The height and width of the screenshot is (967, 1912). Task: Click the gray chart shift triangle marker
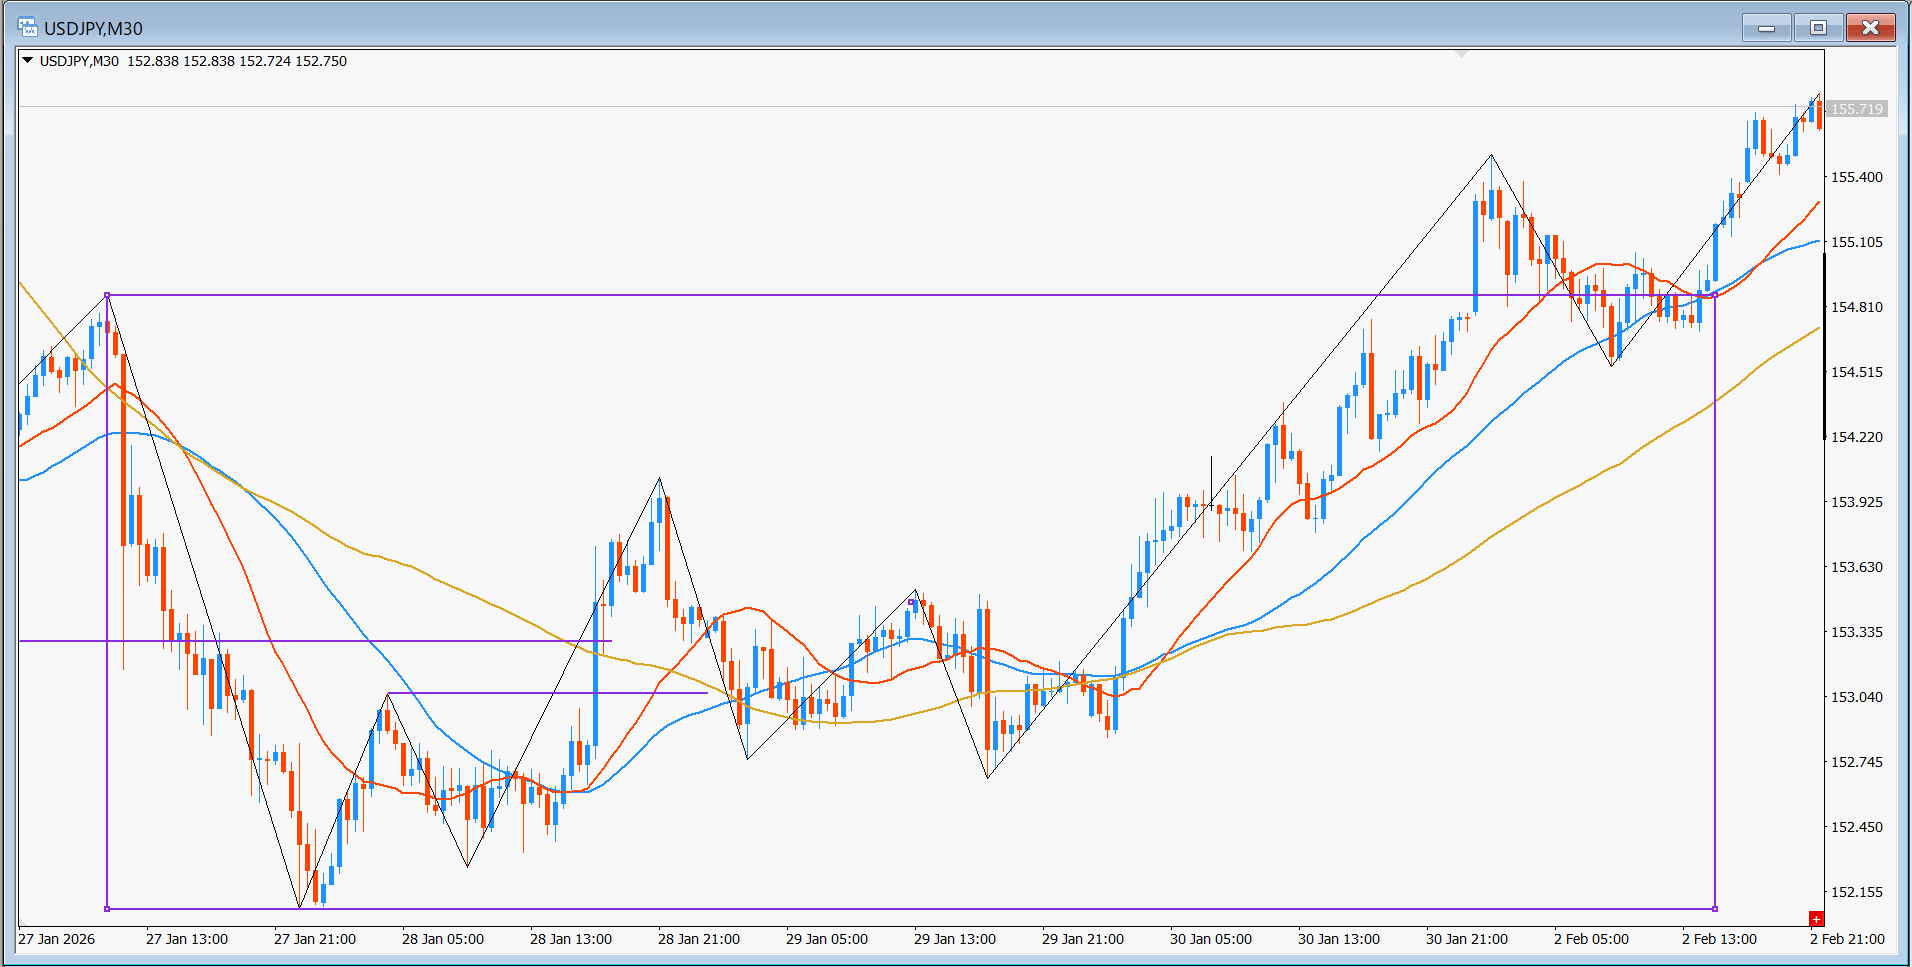[1462, 54]
